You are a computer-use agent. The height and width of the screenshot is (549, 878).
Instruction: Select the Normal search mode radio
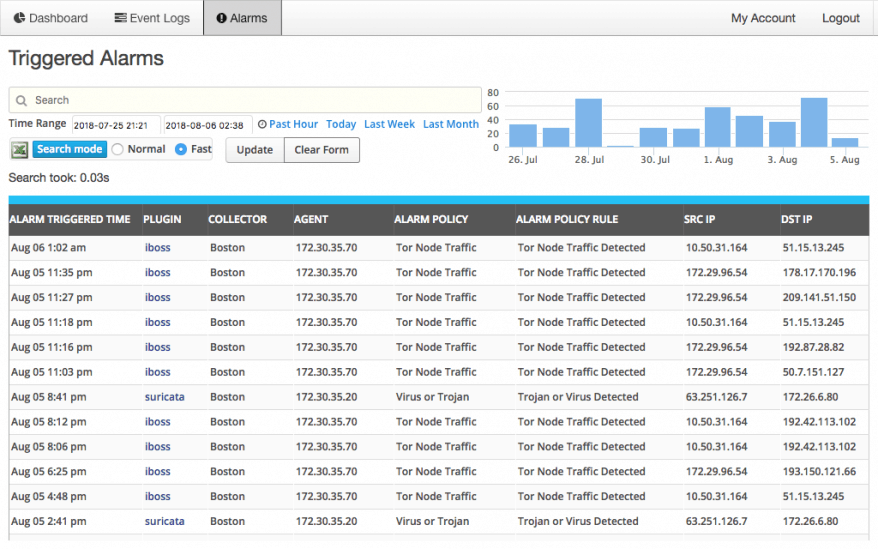pos(117,149)
